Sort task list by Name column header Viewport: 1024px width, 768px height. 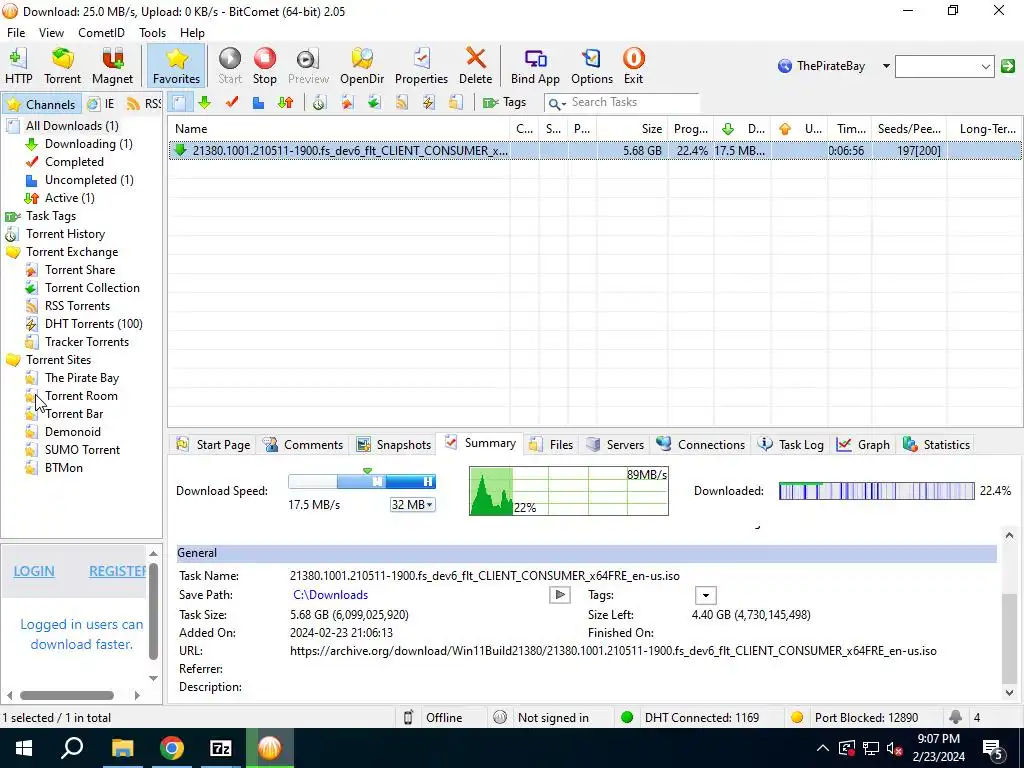click(x=339, y=129)
